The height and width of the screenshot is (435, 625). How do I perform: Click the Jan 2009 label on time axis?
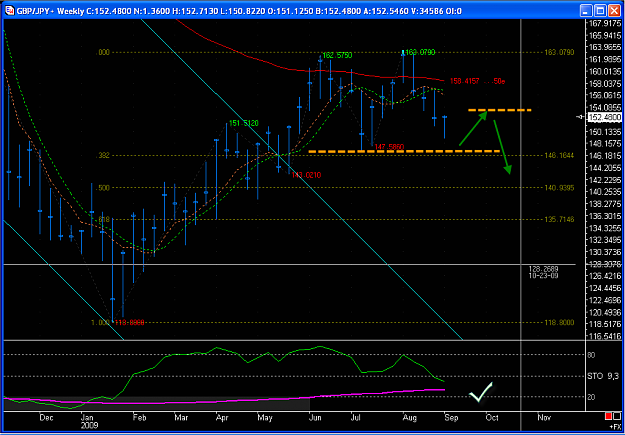(88, 421)
